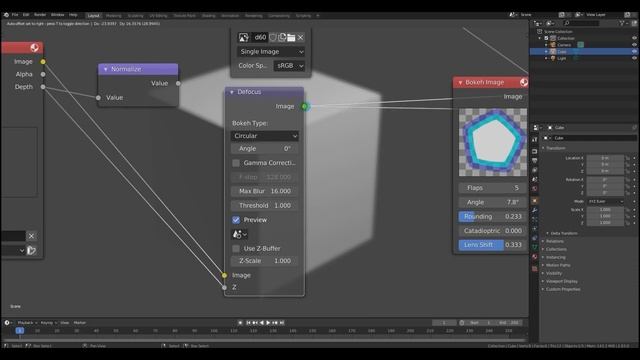
Task: Toggle visibility eye for Collection
Action: (634, 38)
